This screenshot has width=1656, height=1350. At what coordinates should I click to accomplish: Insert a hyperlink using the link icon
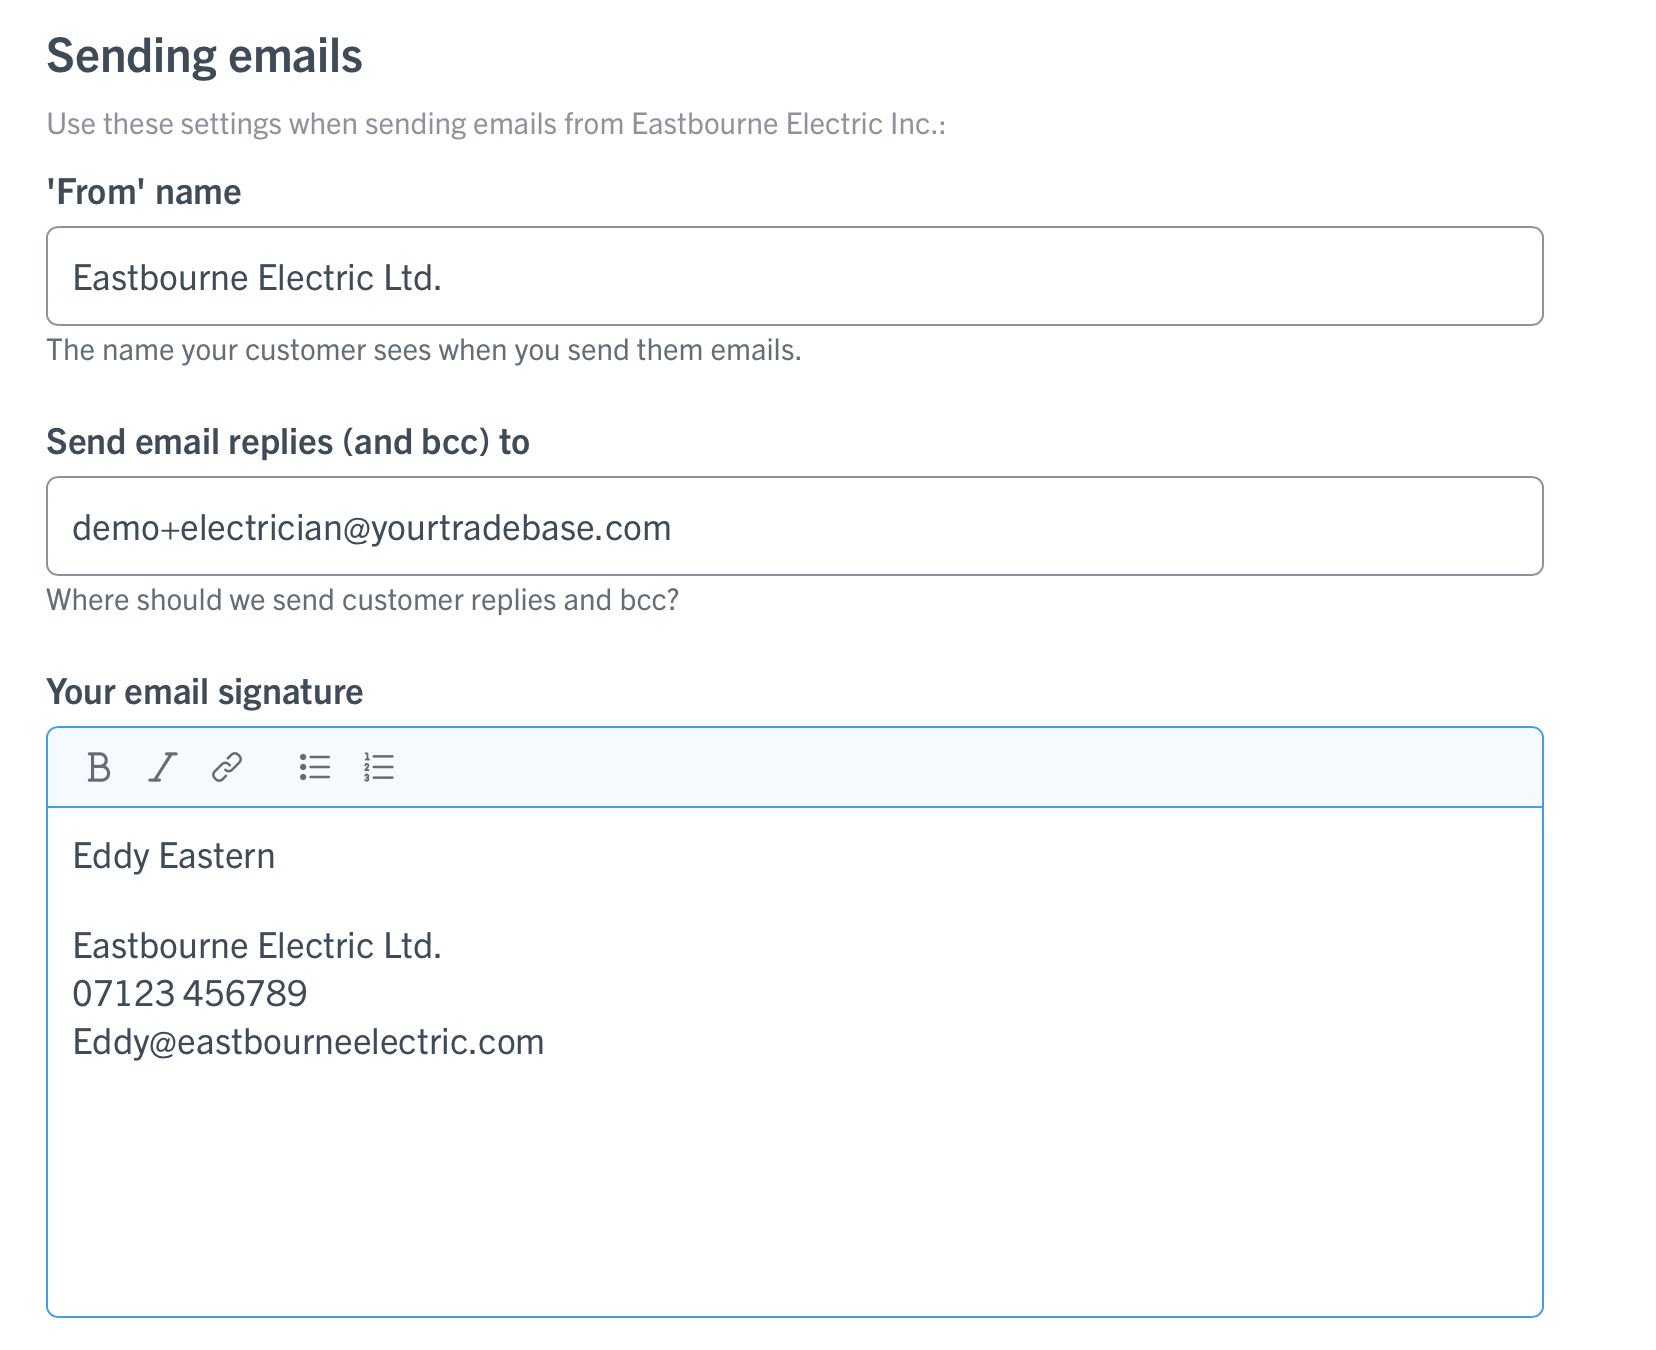pyautogui.click(x=227, y=768)
